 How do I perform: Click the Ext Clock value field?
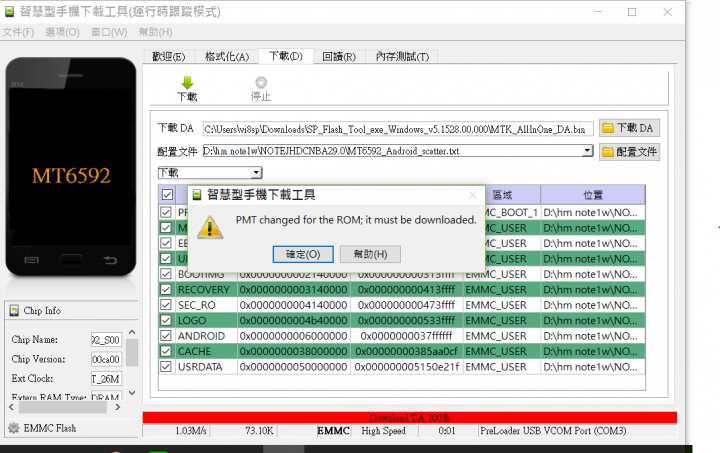click(107, 379)
